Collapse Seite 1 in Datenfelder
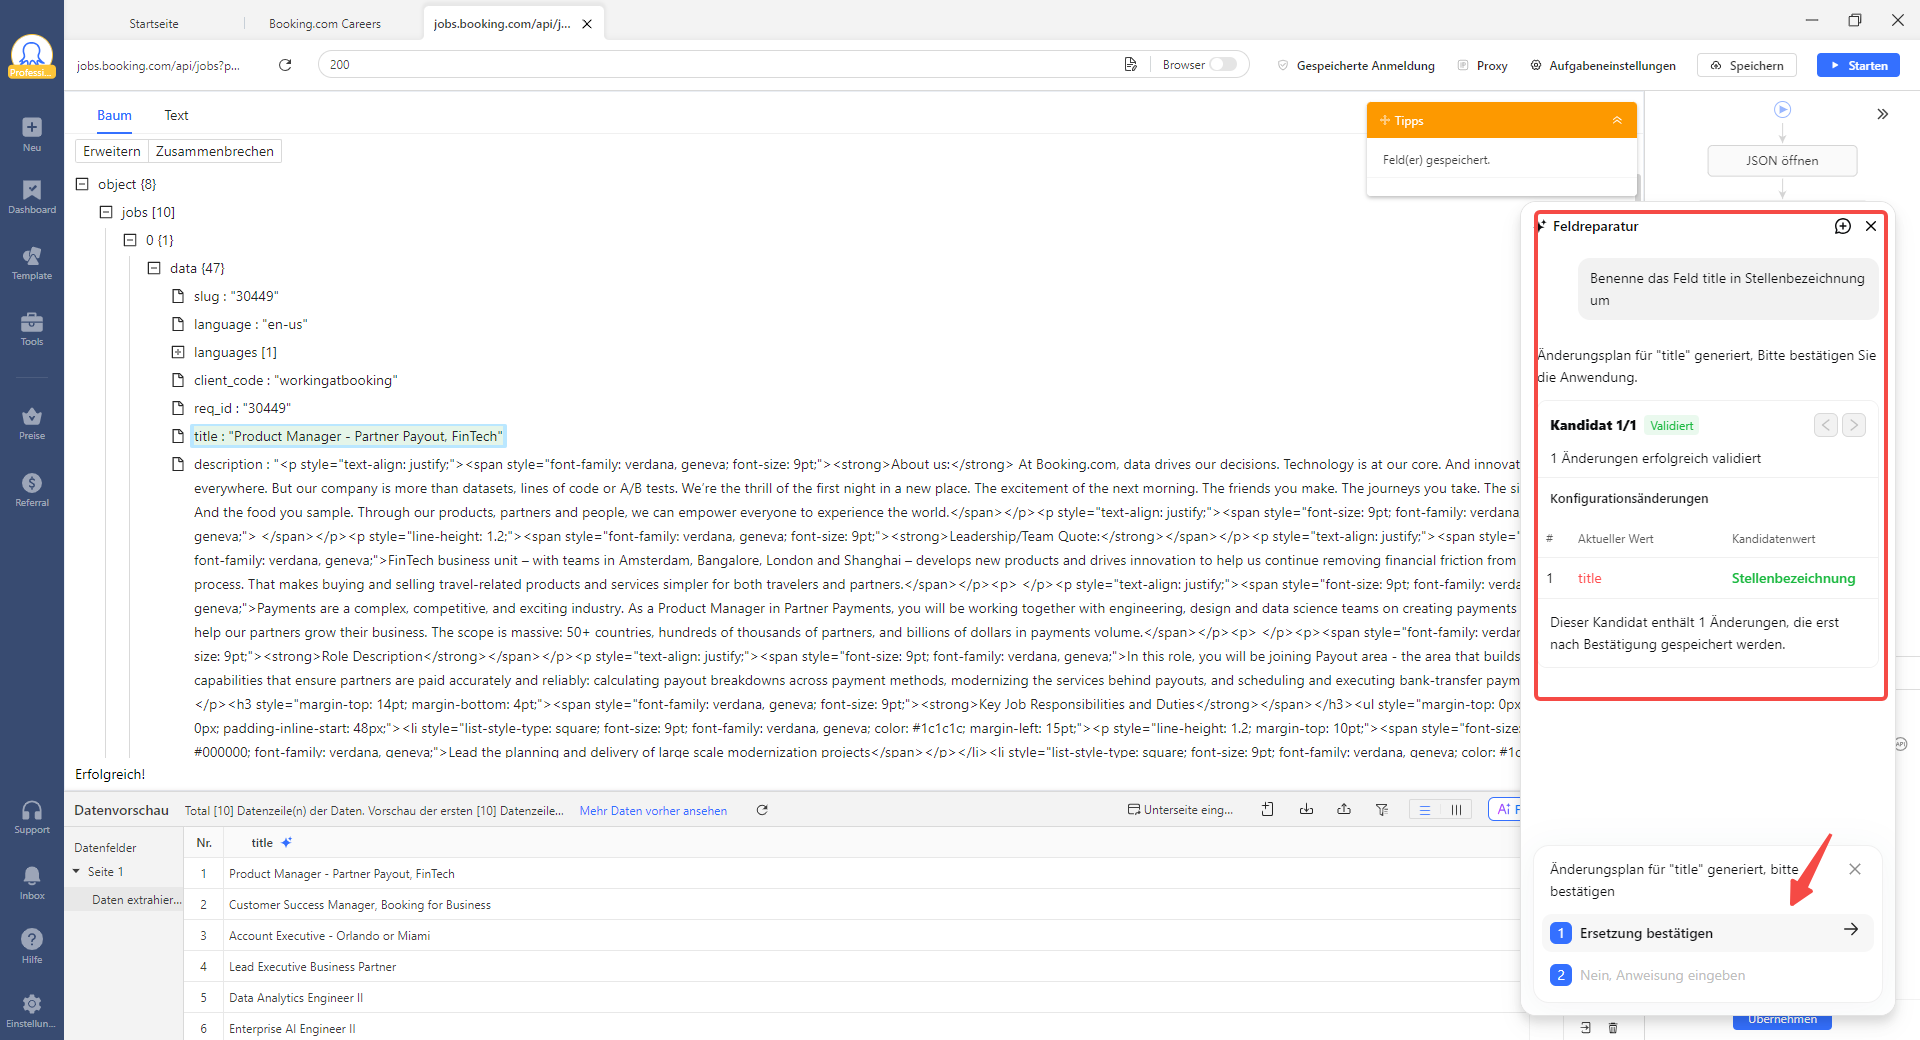 coord(76,871)
